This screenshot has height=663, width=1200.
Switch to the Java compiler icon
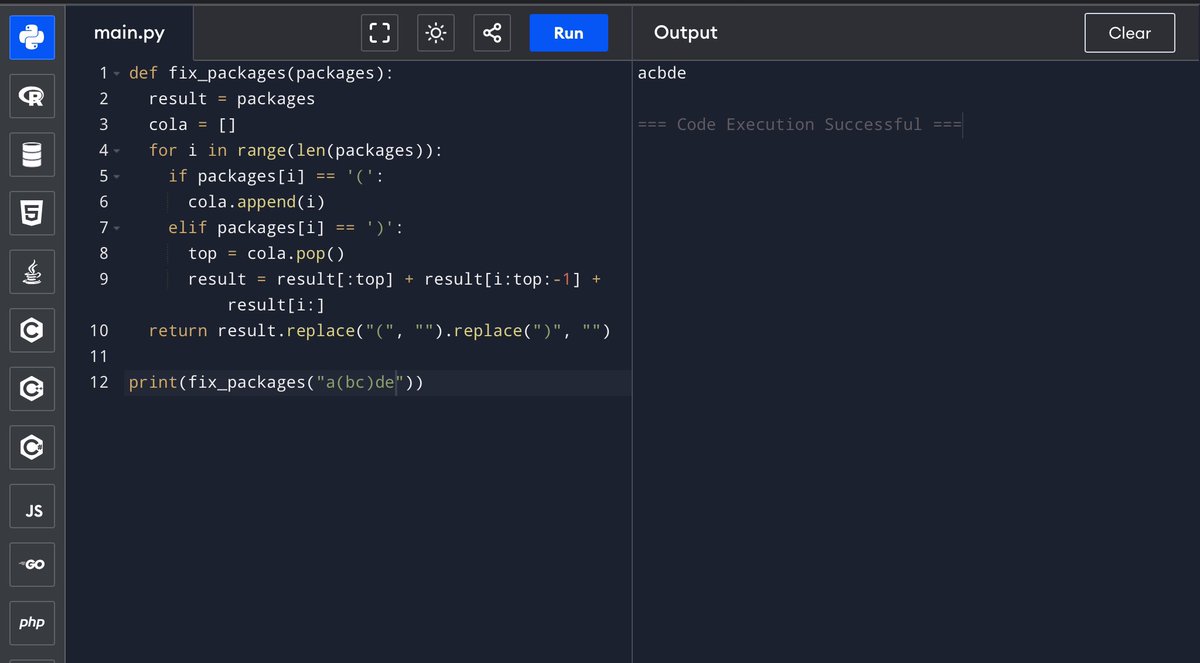[x=31, y=272]
